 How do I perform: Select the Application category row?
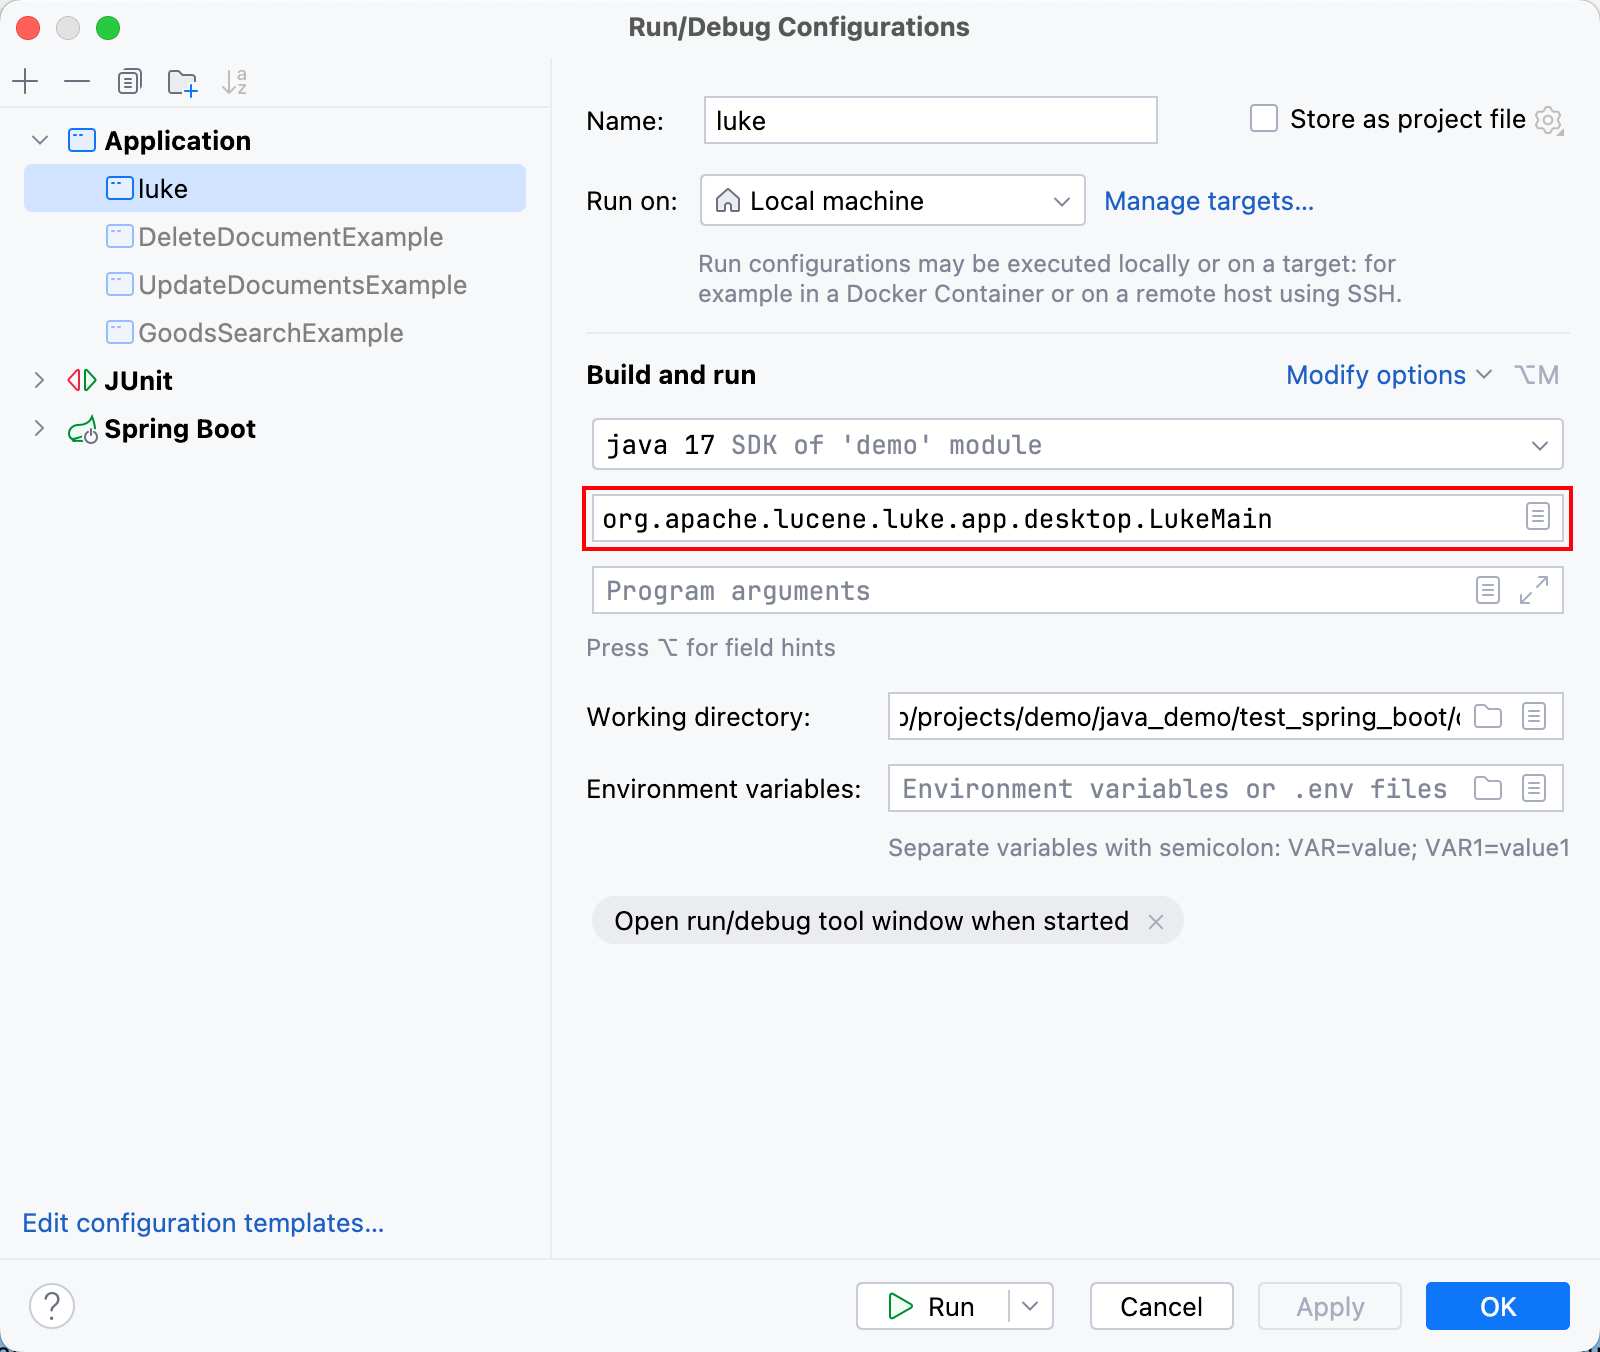pyautogui.click(x=275, y=140)
